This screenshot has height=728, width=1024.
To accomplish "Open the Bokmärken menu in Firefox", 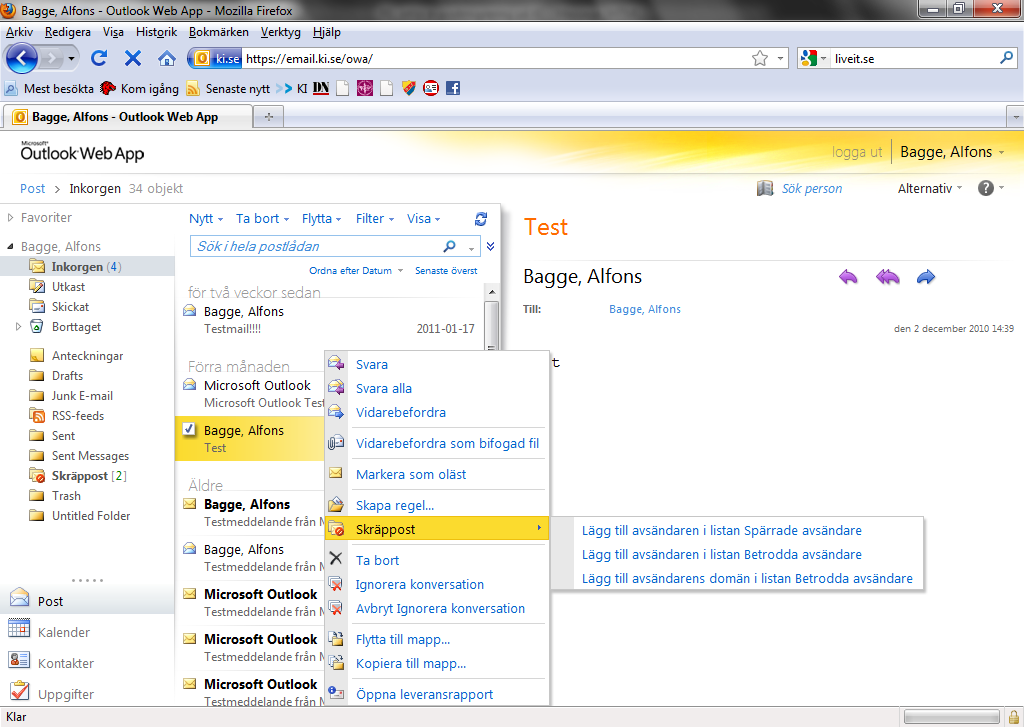I will pyautogui.click(x=219, y=31).
